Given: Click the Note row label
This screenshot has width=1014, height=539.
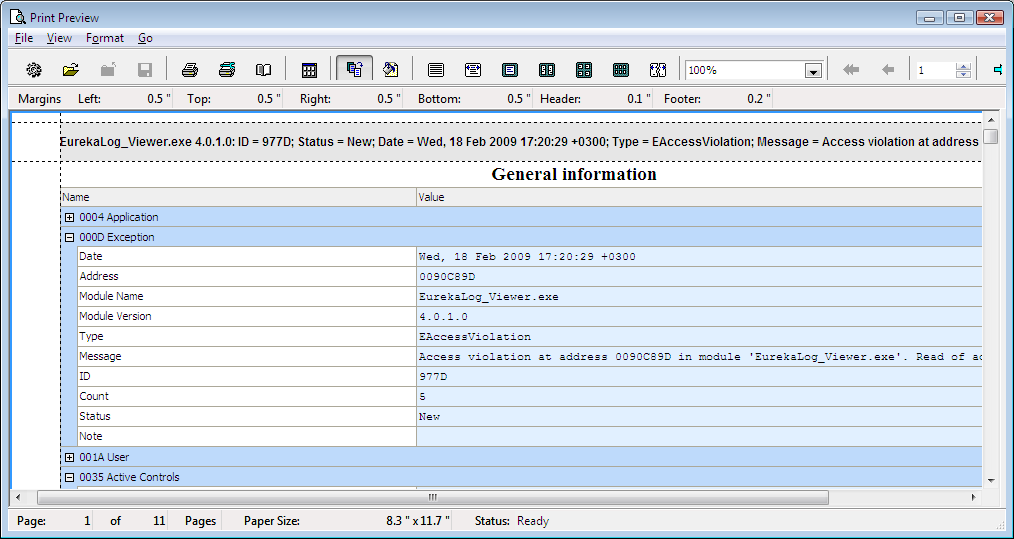Looking at the screenshot, I should click(x=91, y=436).
